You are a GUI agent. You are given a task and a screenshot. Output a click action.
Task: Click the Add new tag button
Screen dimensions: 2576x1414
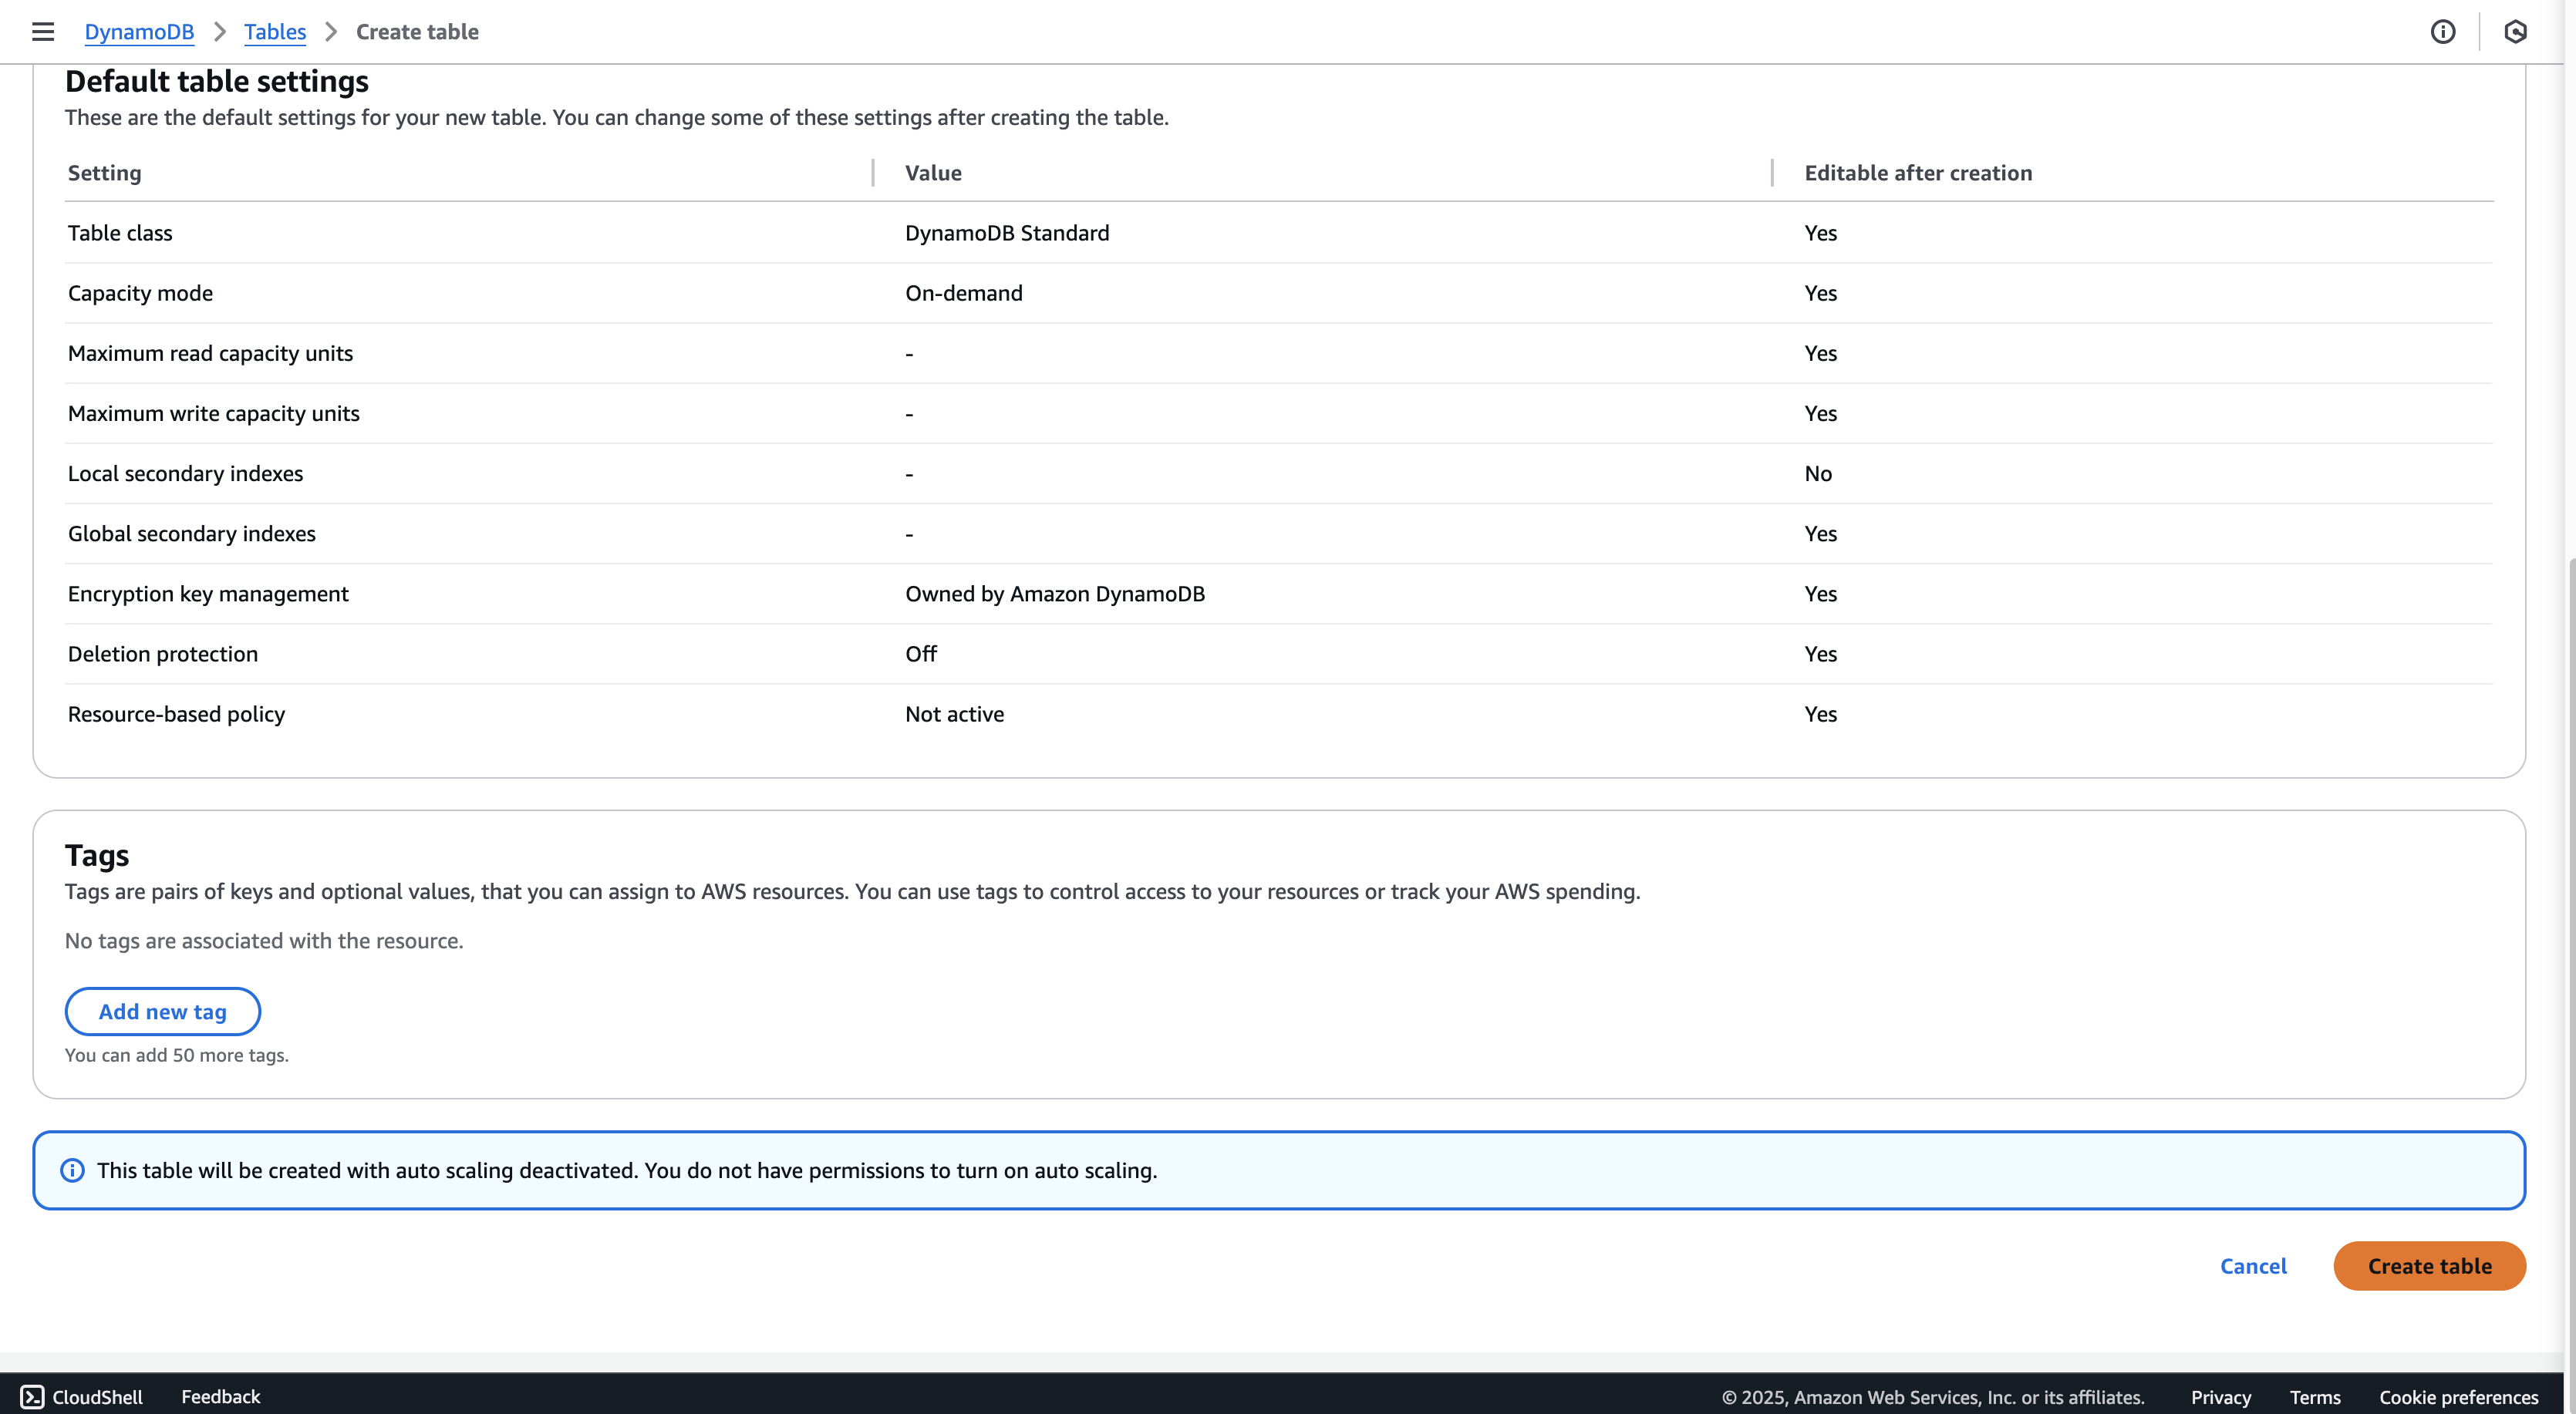[x=163, y=1011]
